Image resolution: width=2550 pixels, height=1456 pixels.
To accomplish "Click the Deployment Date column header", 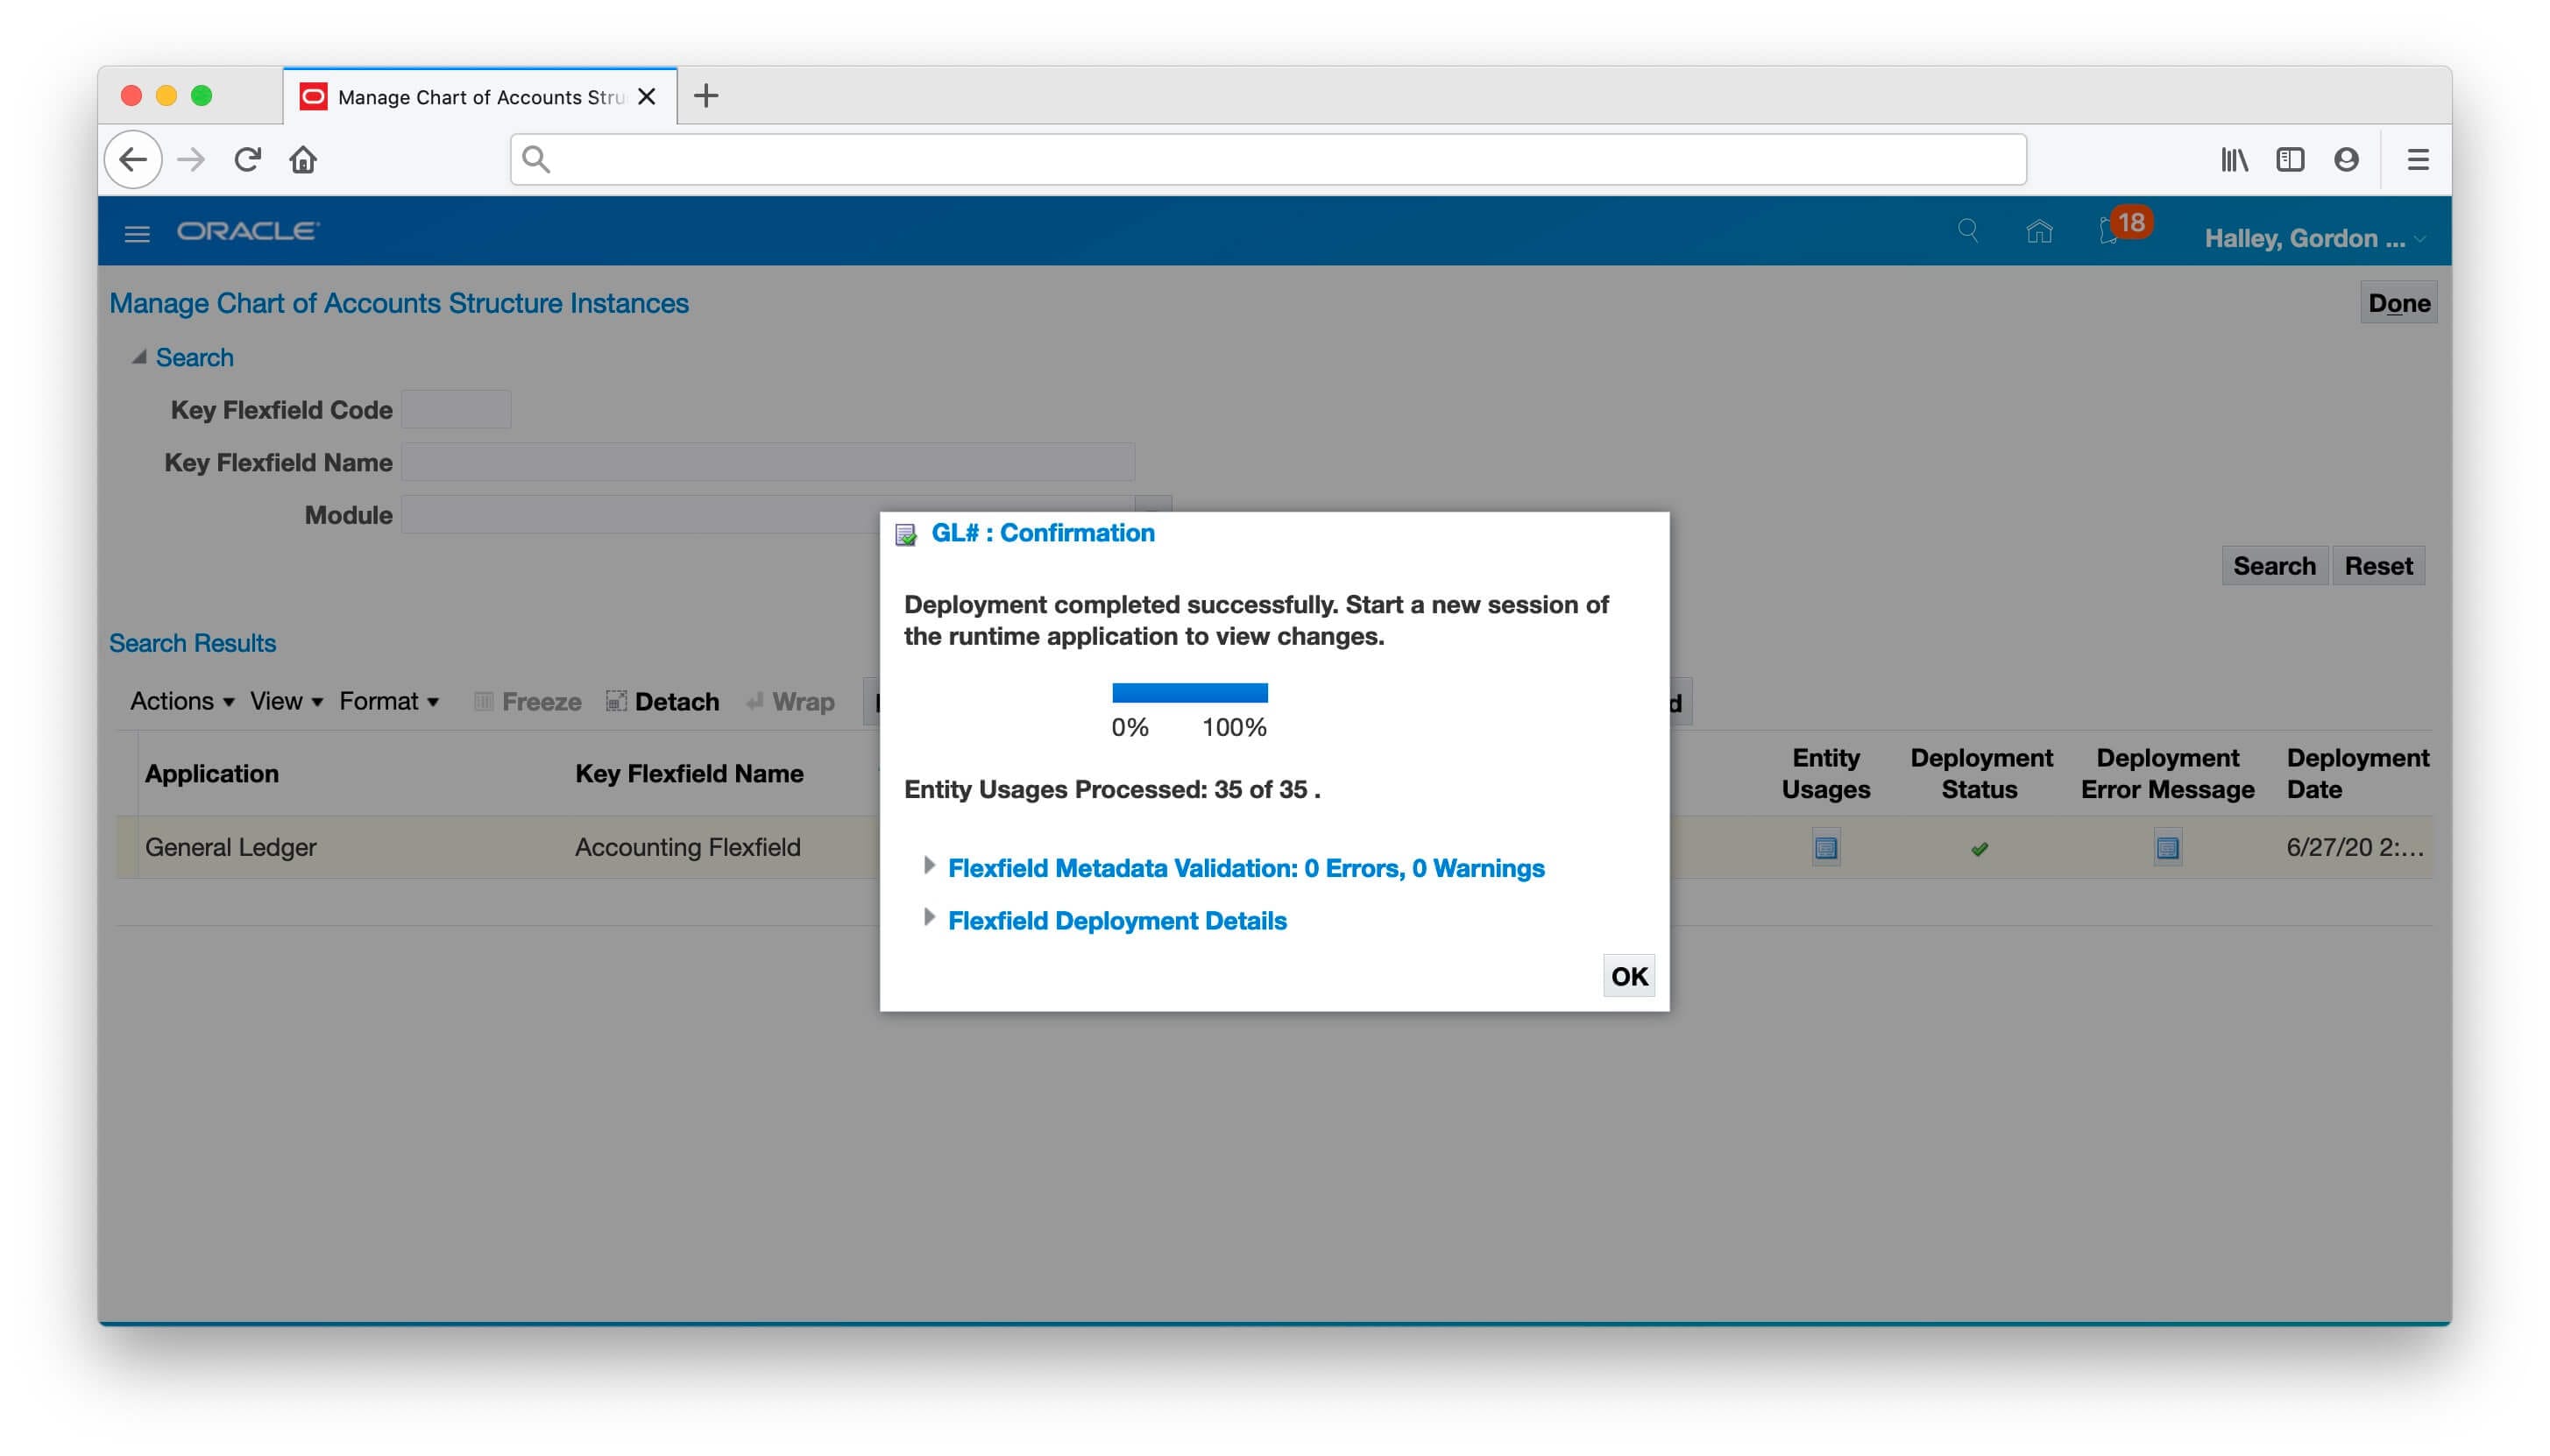I will tap(2356, 773).
